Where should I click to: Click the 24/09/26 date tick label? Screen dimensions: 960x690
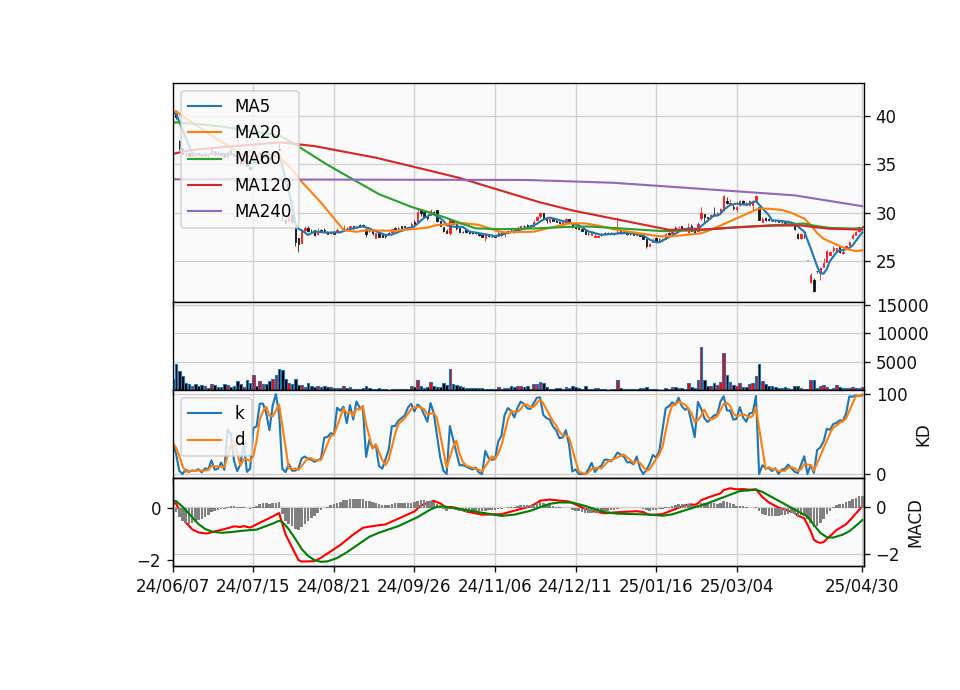(414, 587)
